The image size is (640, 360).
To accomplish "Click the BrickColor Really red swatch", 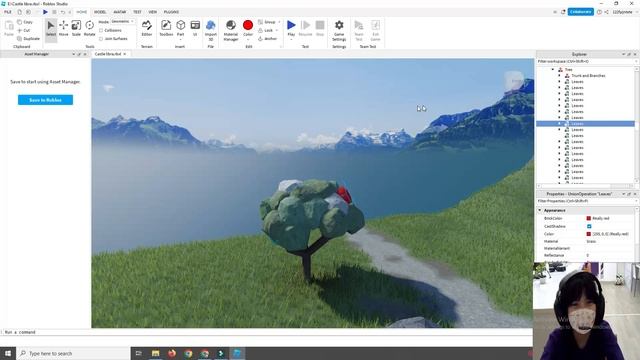I will (x=589, y=218).
